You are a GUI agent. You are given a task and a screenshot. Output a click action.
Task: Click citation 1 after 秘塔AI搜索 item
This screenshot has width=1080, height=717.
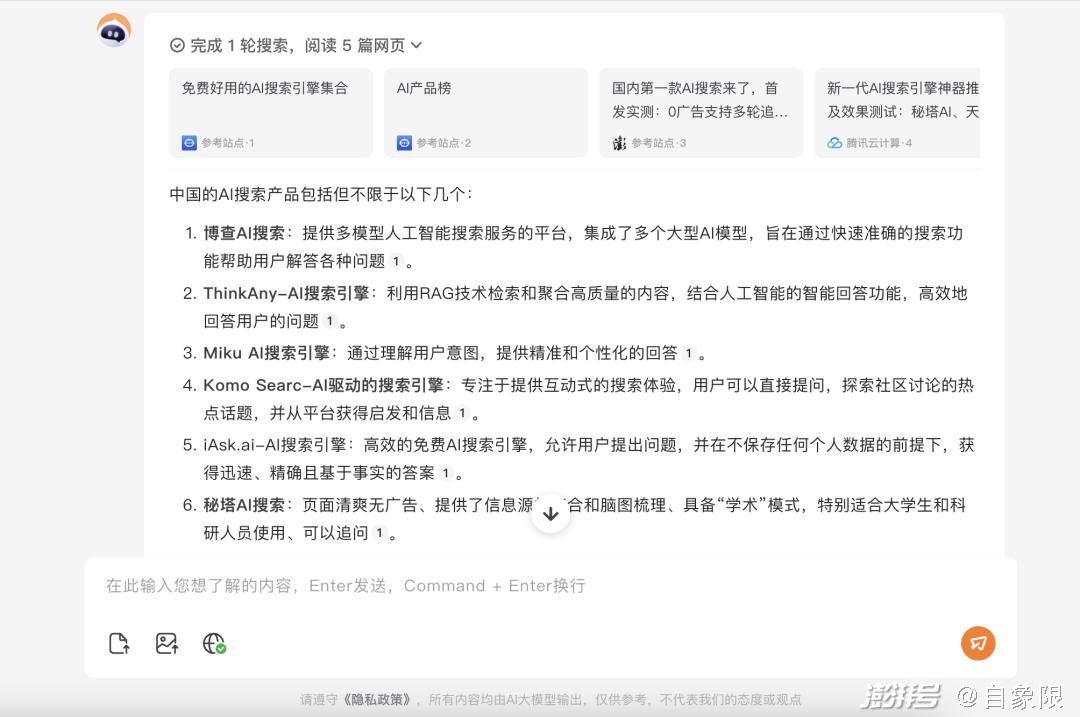point(379,533)
